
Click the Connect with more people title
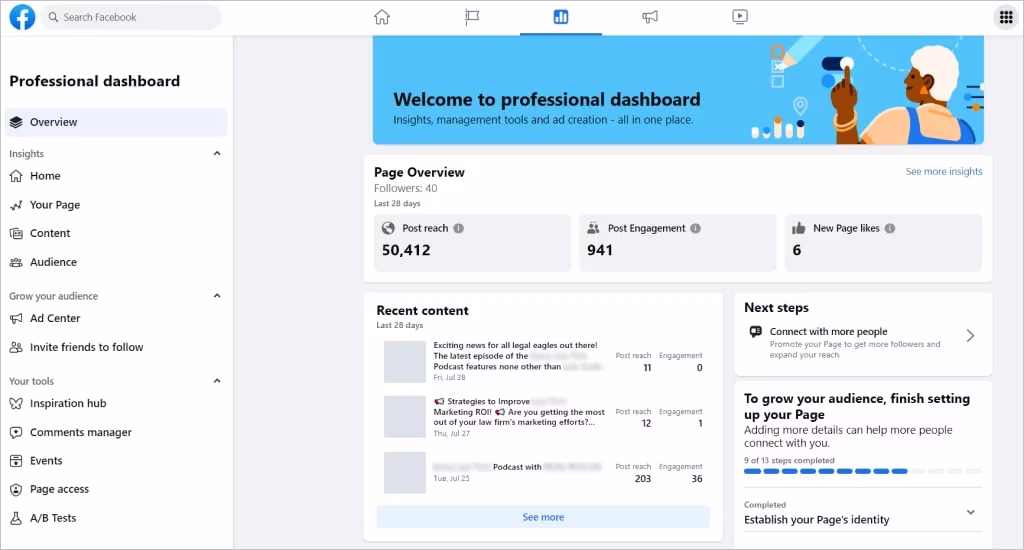tap(828, 331)
